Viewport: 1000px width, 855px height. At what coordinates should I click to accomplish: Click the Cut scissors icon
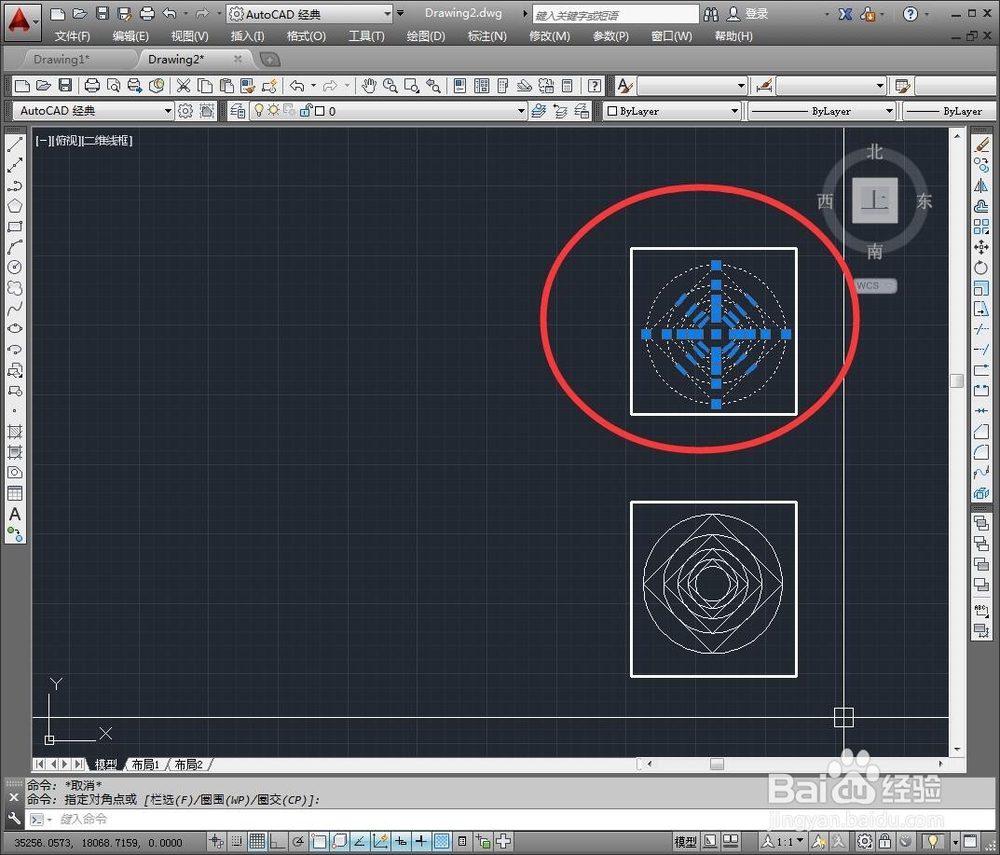(x=183, y=85)
